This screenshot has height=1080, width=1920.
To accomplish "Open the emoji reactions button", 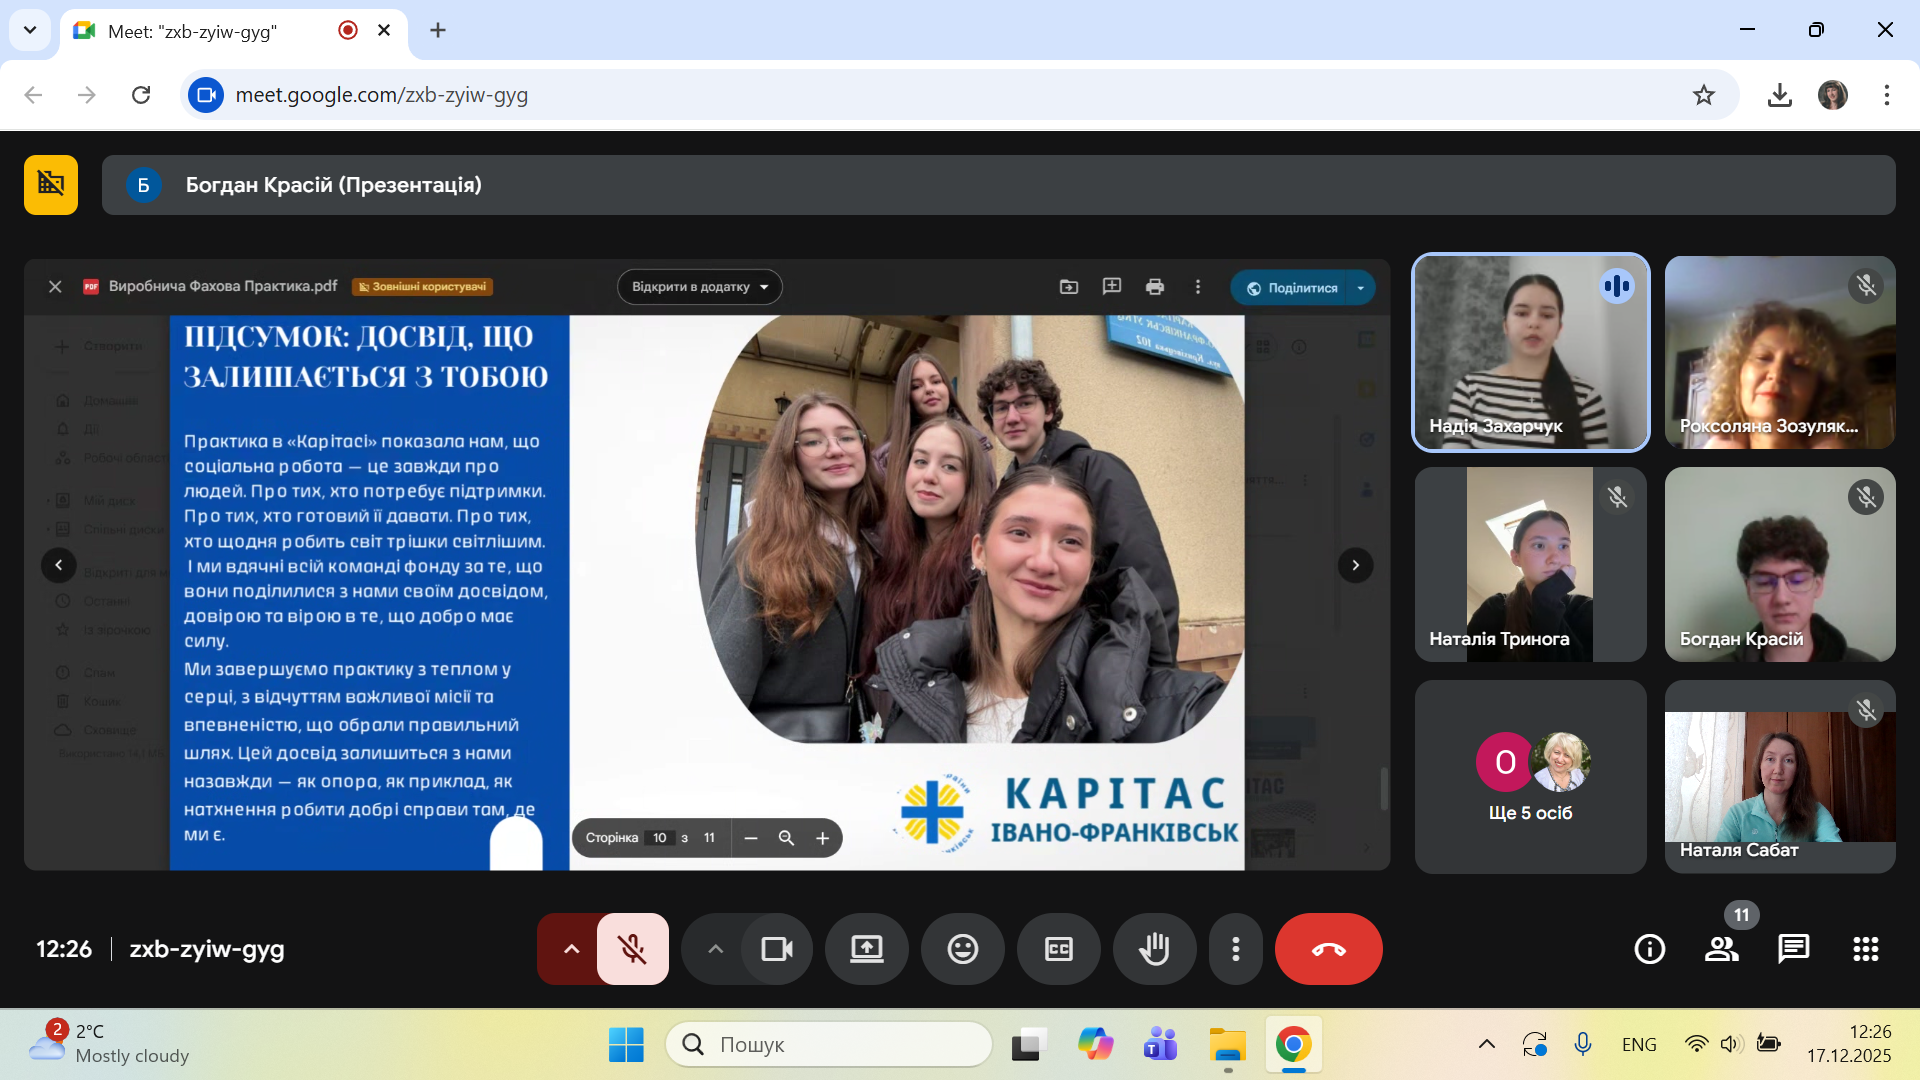I will click(x=962, y=949).
